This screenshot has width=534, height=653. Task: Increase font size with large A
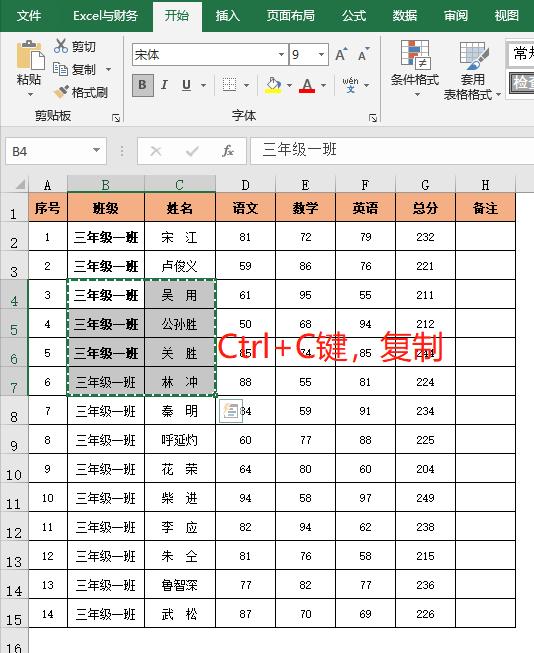pyautogui.click(x=341, y=55)
